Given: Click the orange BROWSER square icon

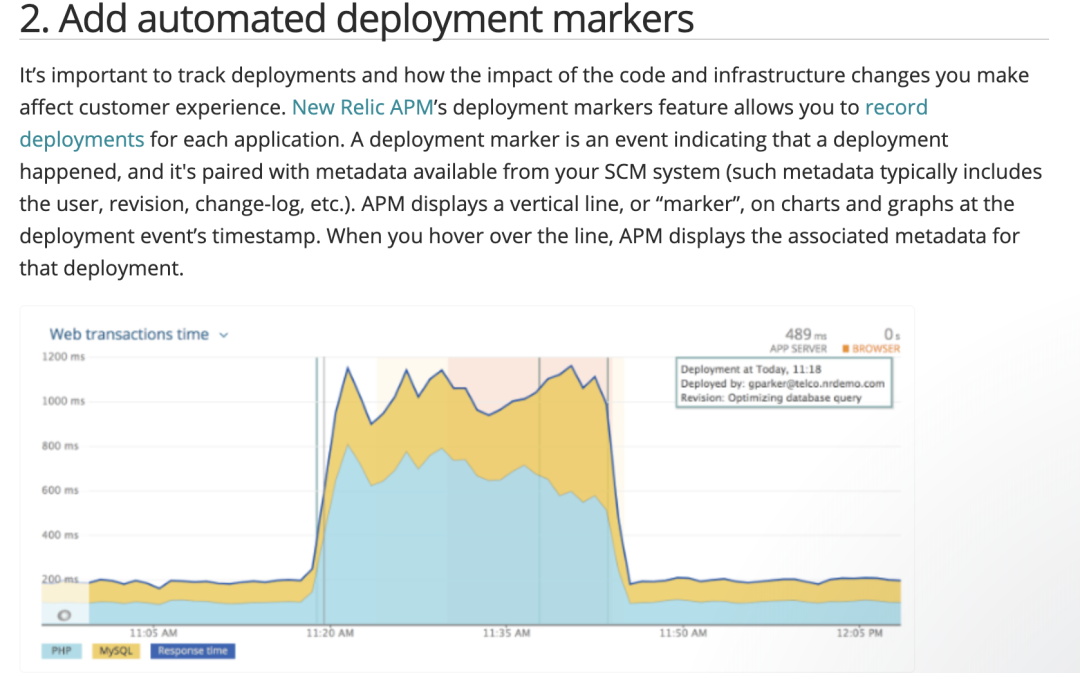Looking at the screenshot, I should click(x=846, y=349).
